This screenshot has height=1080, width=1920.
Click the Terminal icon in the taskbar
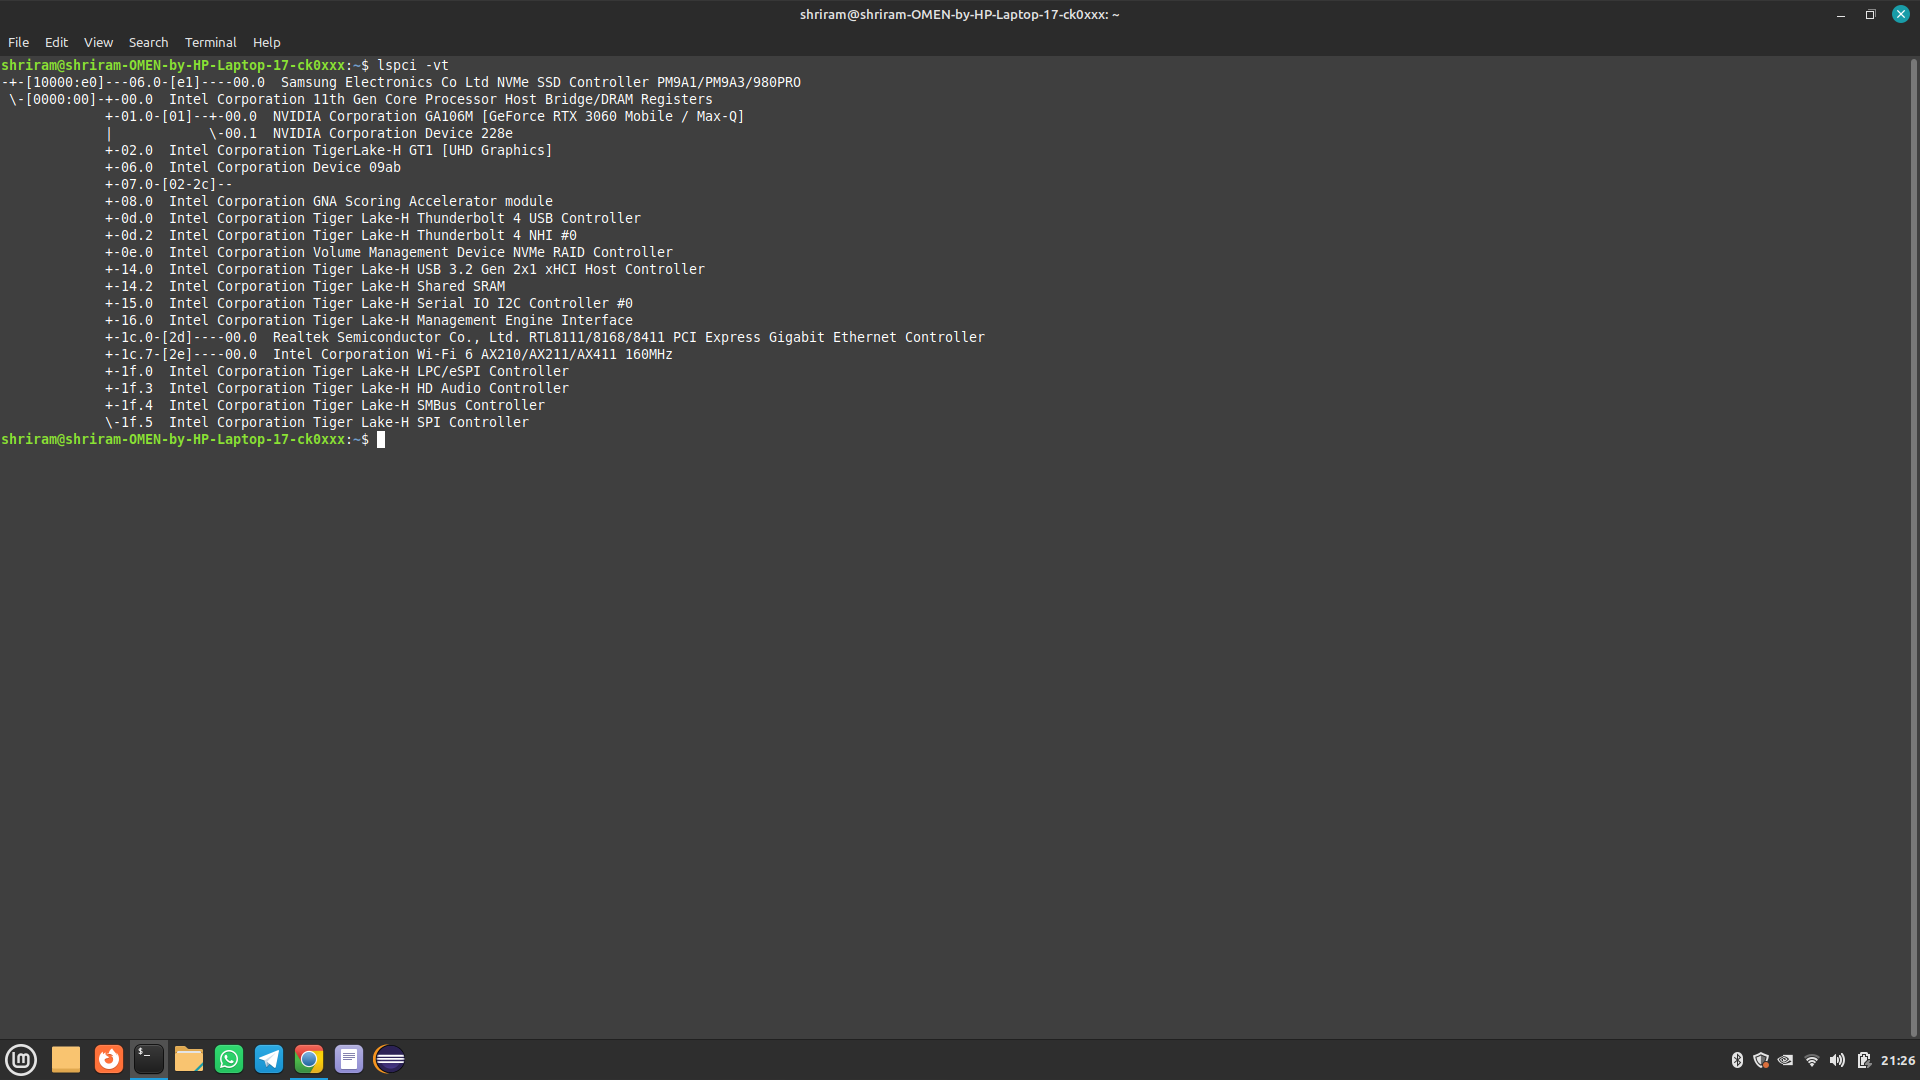point(149,1059)
